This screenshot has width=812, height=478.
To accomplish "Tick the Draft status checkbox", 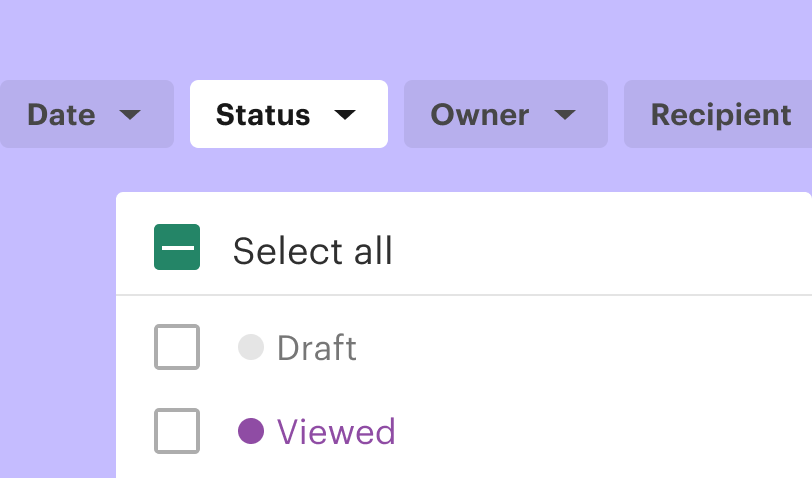I will coord(177,347).
